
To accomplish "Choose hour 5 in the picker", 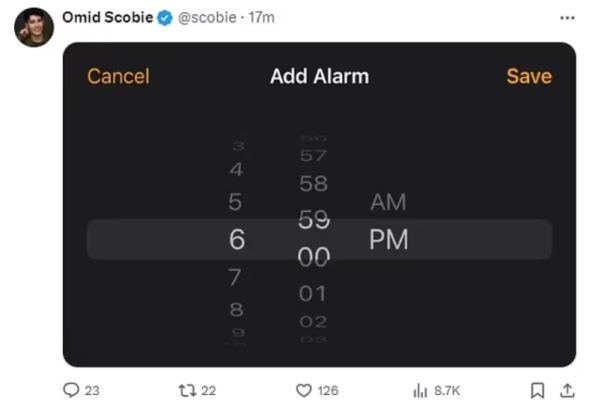I will (x=235, y=202).
